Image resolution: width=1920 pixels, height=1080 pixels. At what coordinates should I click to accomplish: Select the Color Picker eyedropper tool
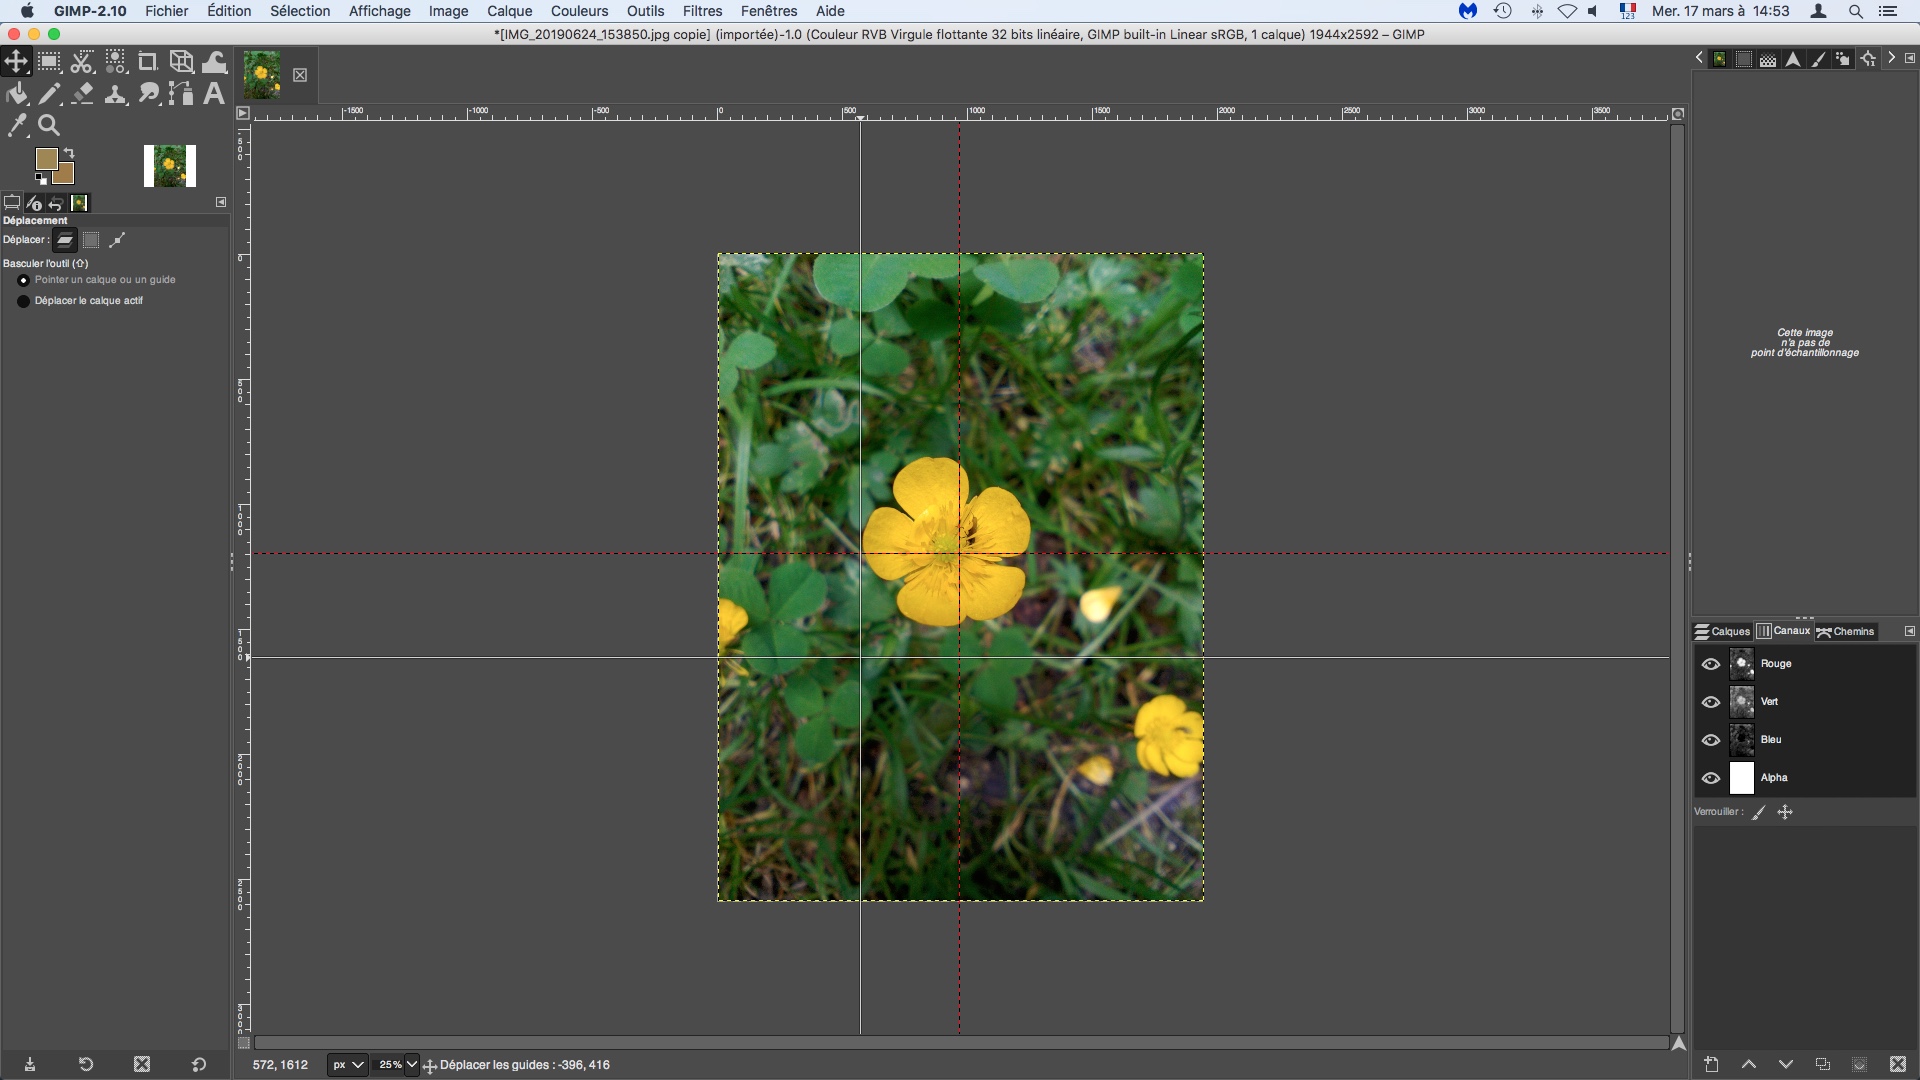coord(17,125)
